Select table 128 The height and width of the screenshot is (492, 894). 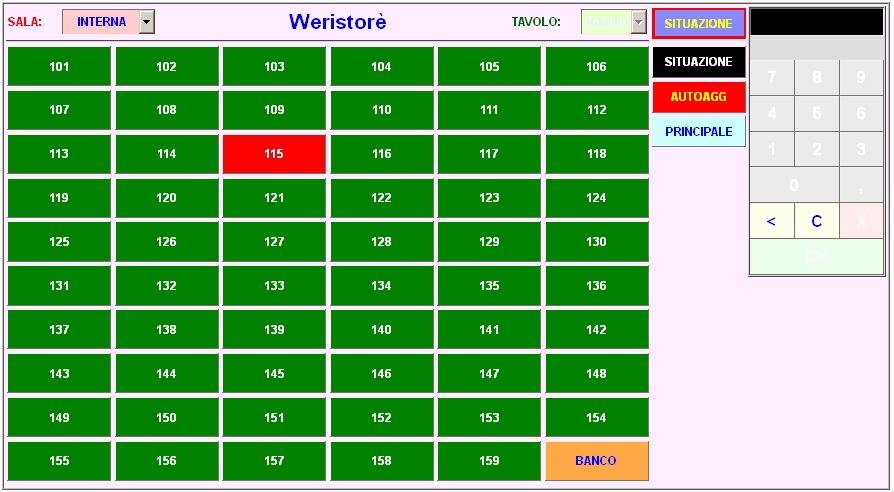pyautogui.click(x=381, y=242)
